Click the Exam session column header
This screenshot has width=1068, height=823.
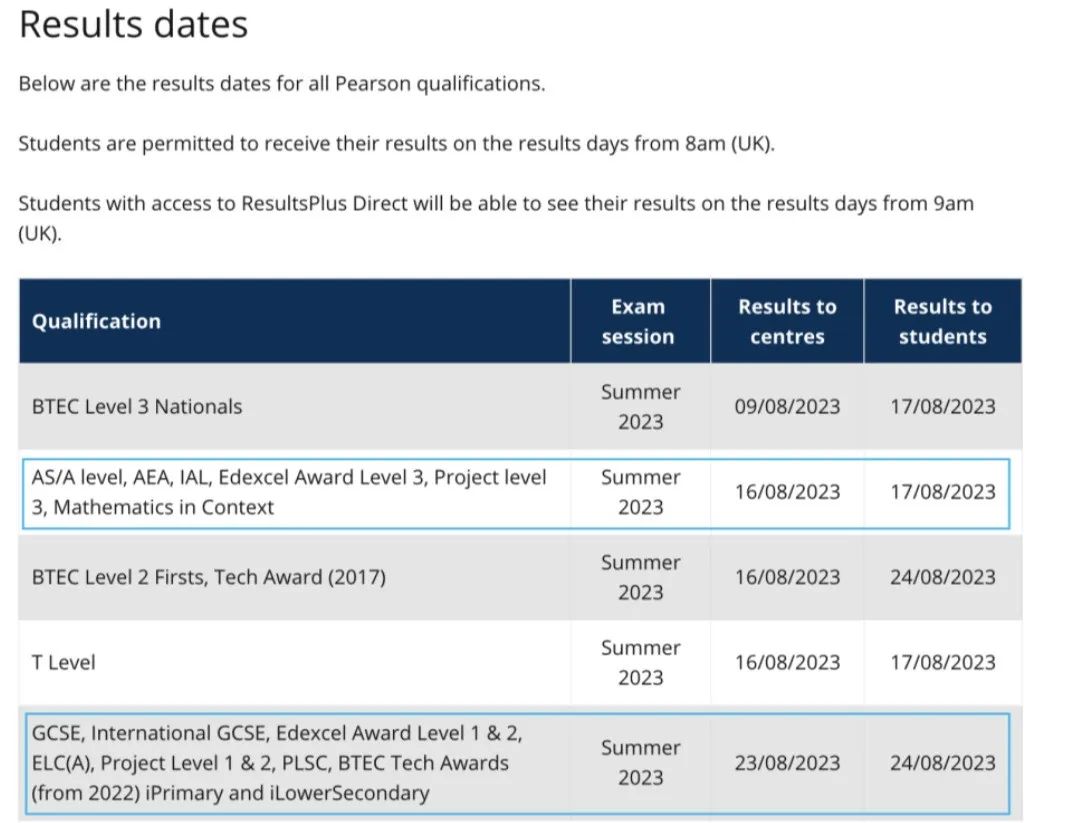pos(640,321)
